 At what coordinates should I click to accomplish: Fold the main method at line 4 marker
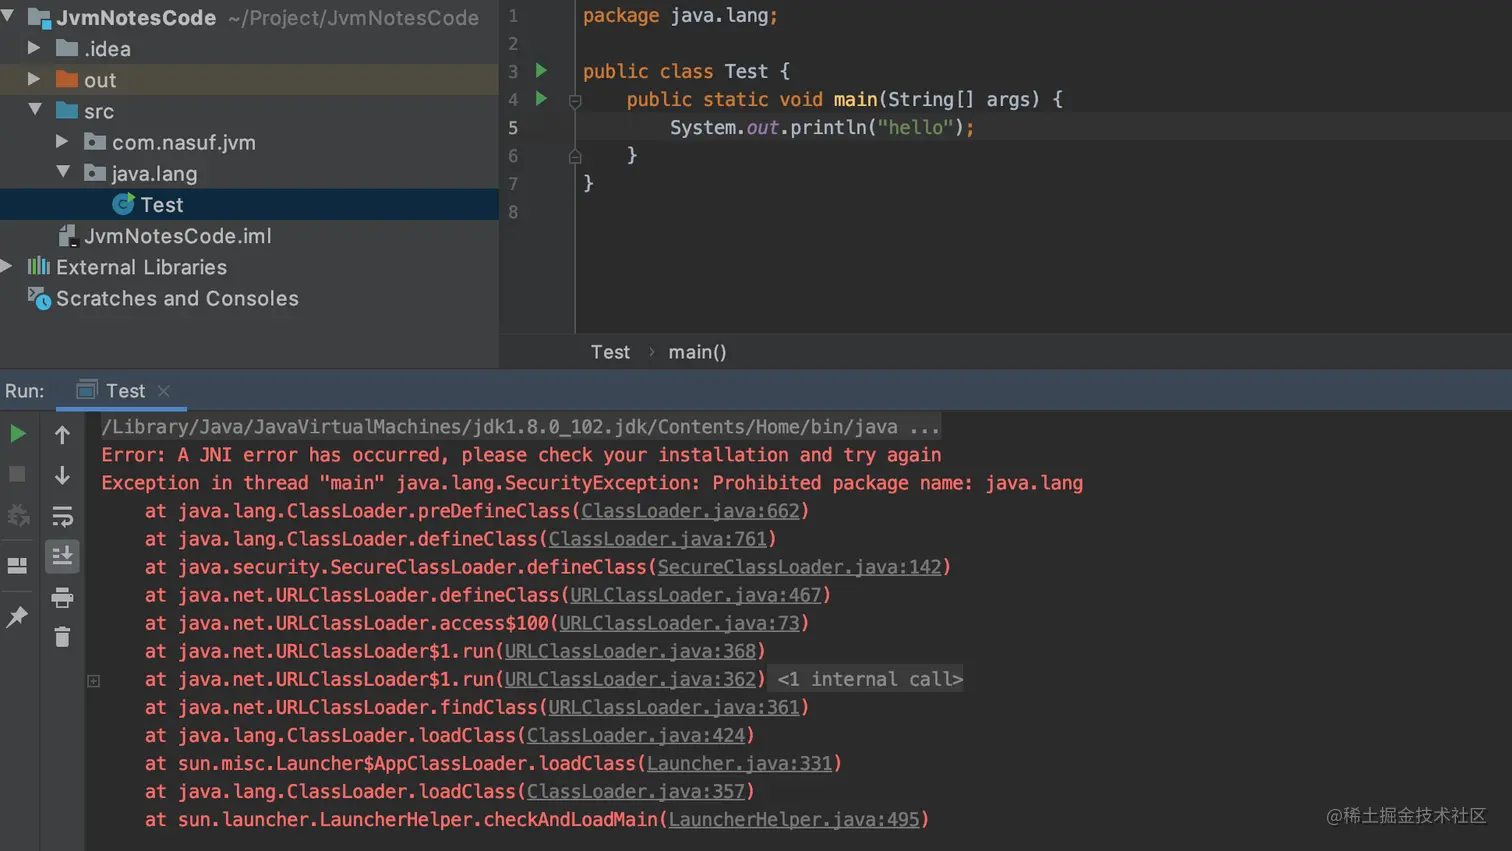click(575, 100)
